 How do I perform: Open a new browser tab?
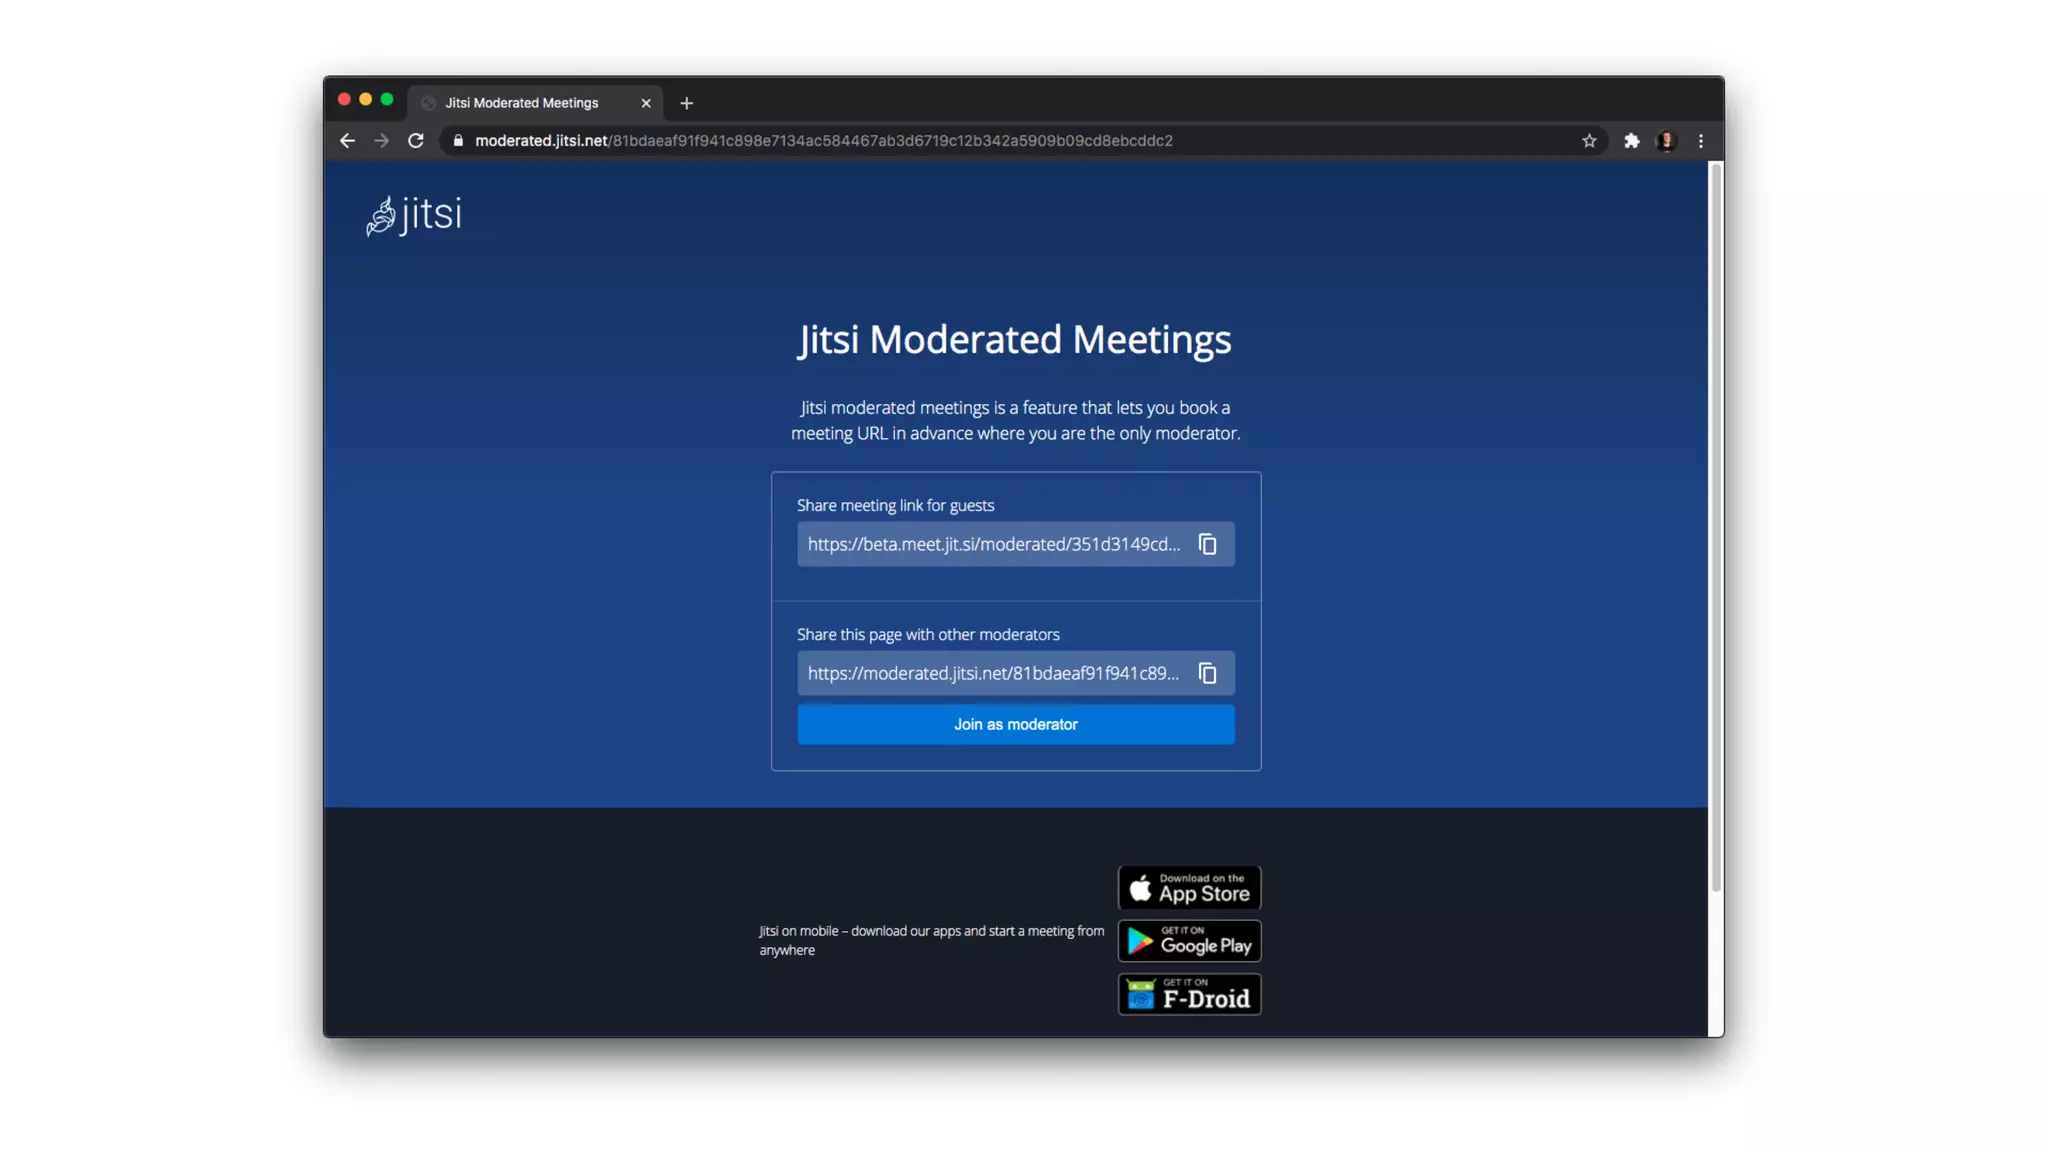(686, 103)
